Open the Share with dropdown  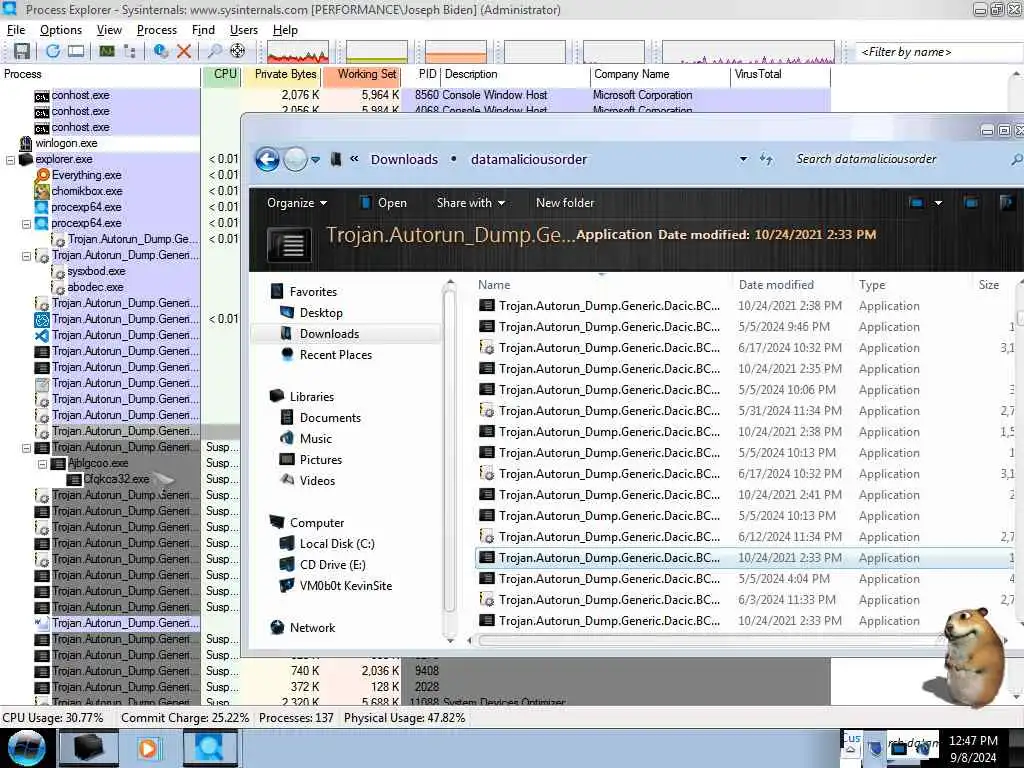coord(471,203)
